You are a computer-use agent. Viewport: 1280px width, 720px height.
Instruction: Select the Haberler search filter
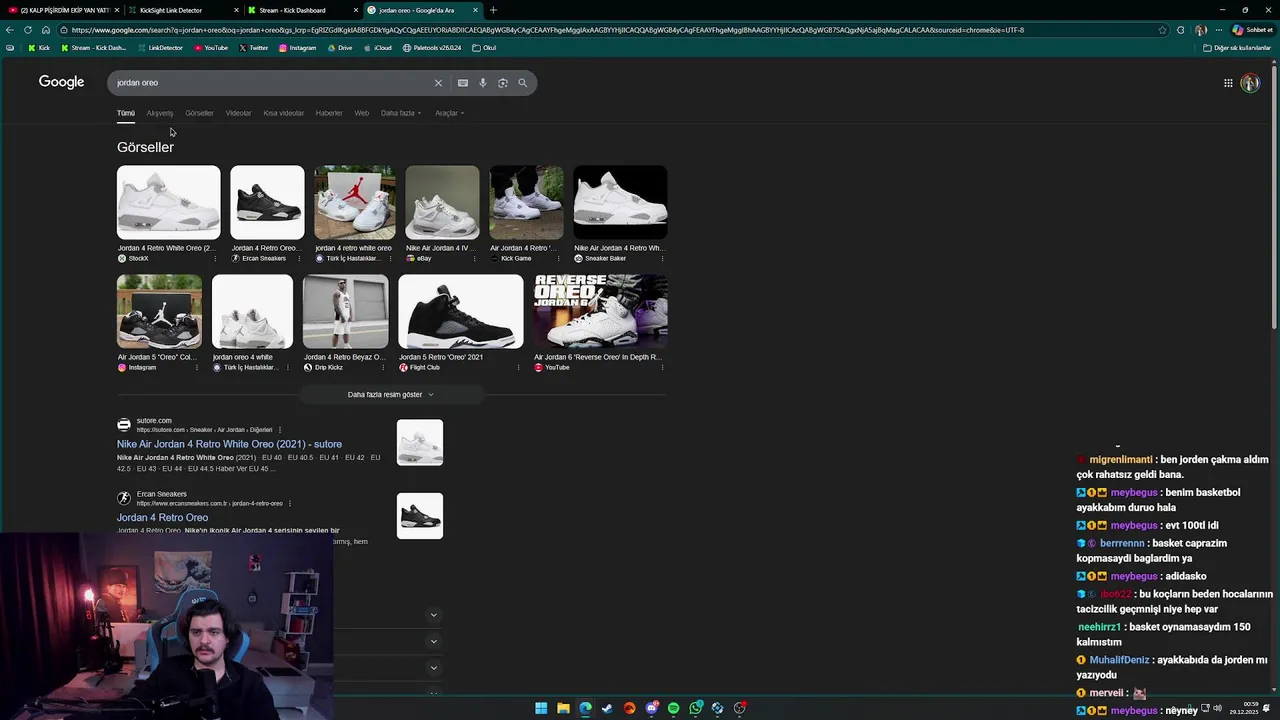coord(329,113)
